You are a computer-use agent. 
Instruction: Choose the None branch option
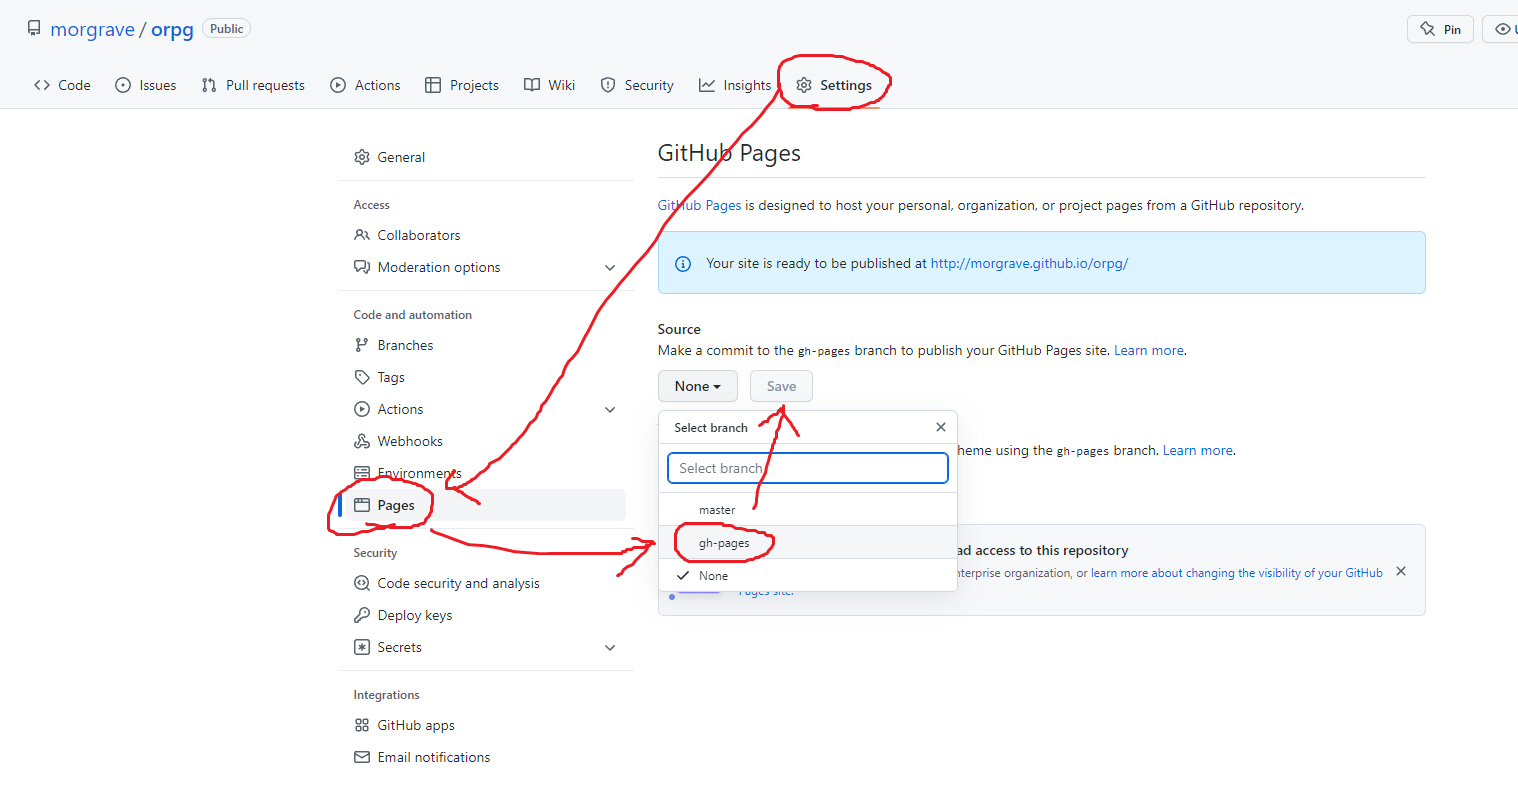point(808,576)
